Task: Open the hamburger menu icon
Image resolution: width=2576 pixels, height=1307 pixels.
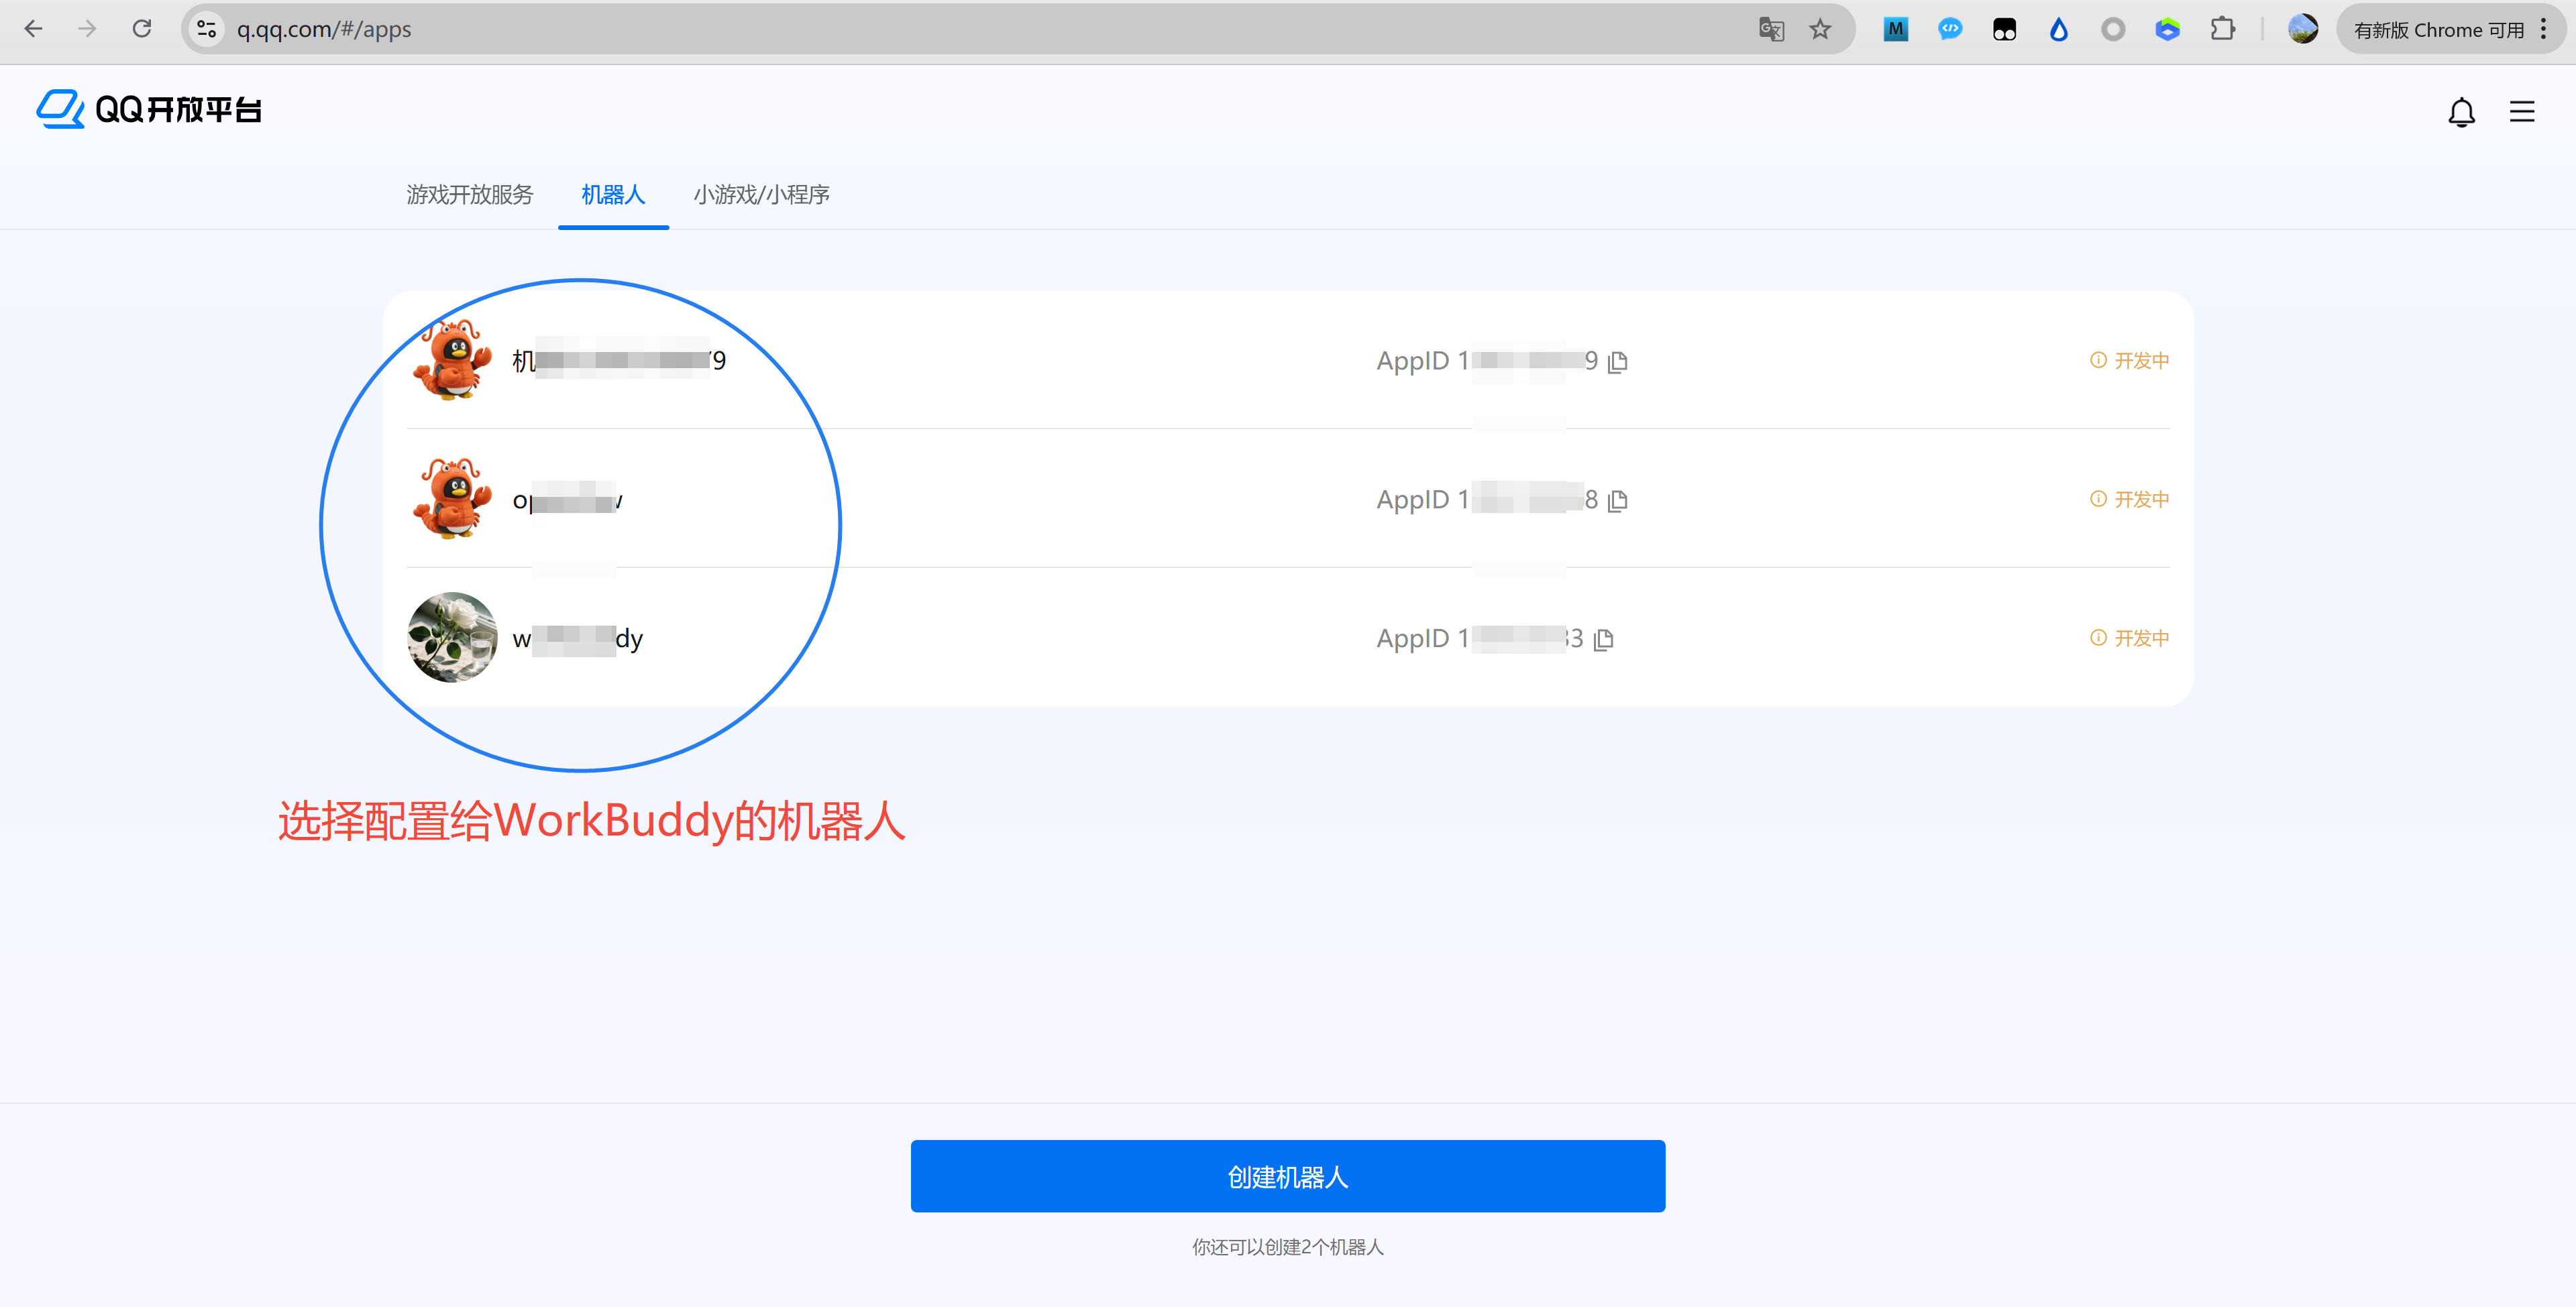Action: coord(2521,112)
